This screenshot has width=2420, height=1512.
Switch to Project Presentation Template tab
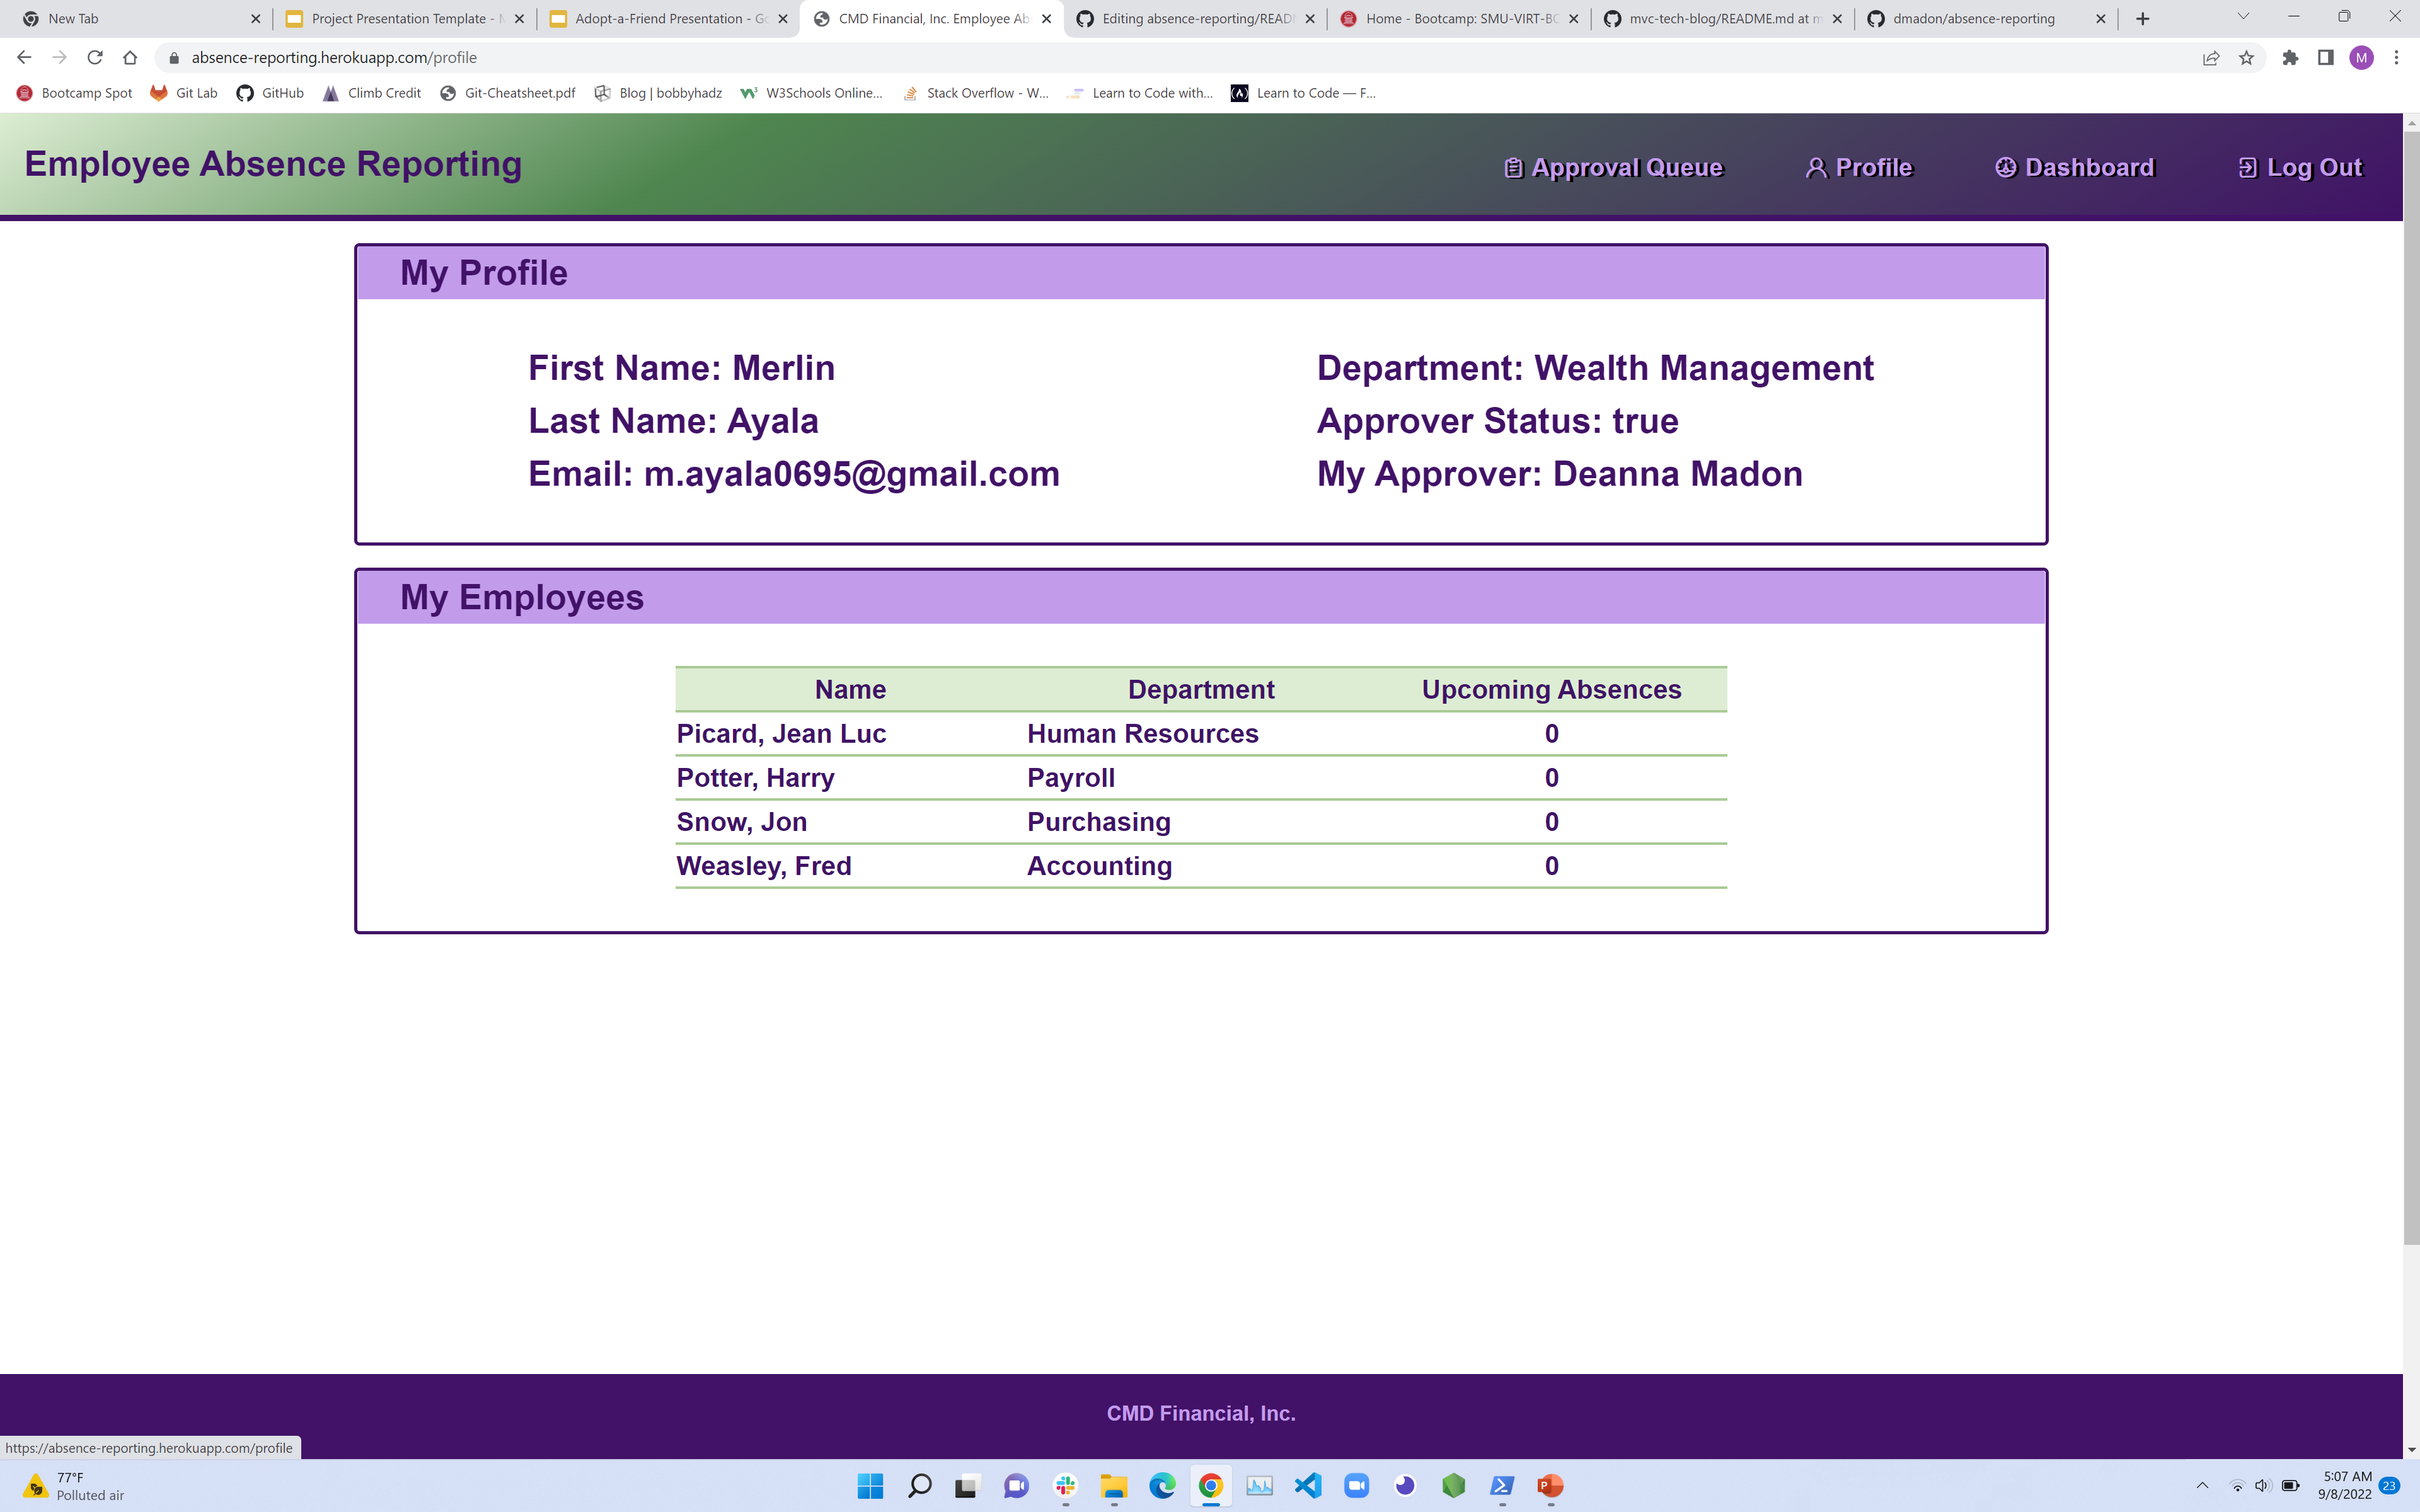pos(404,19)
